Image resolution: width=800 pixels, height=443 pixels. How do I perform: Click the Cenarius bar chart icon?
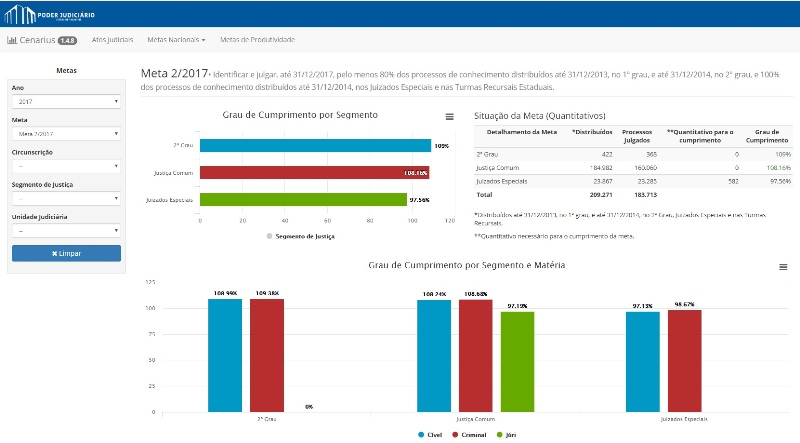[11, 40]
